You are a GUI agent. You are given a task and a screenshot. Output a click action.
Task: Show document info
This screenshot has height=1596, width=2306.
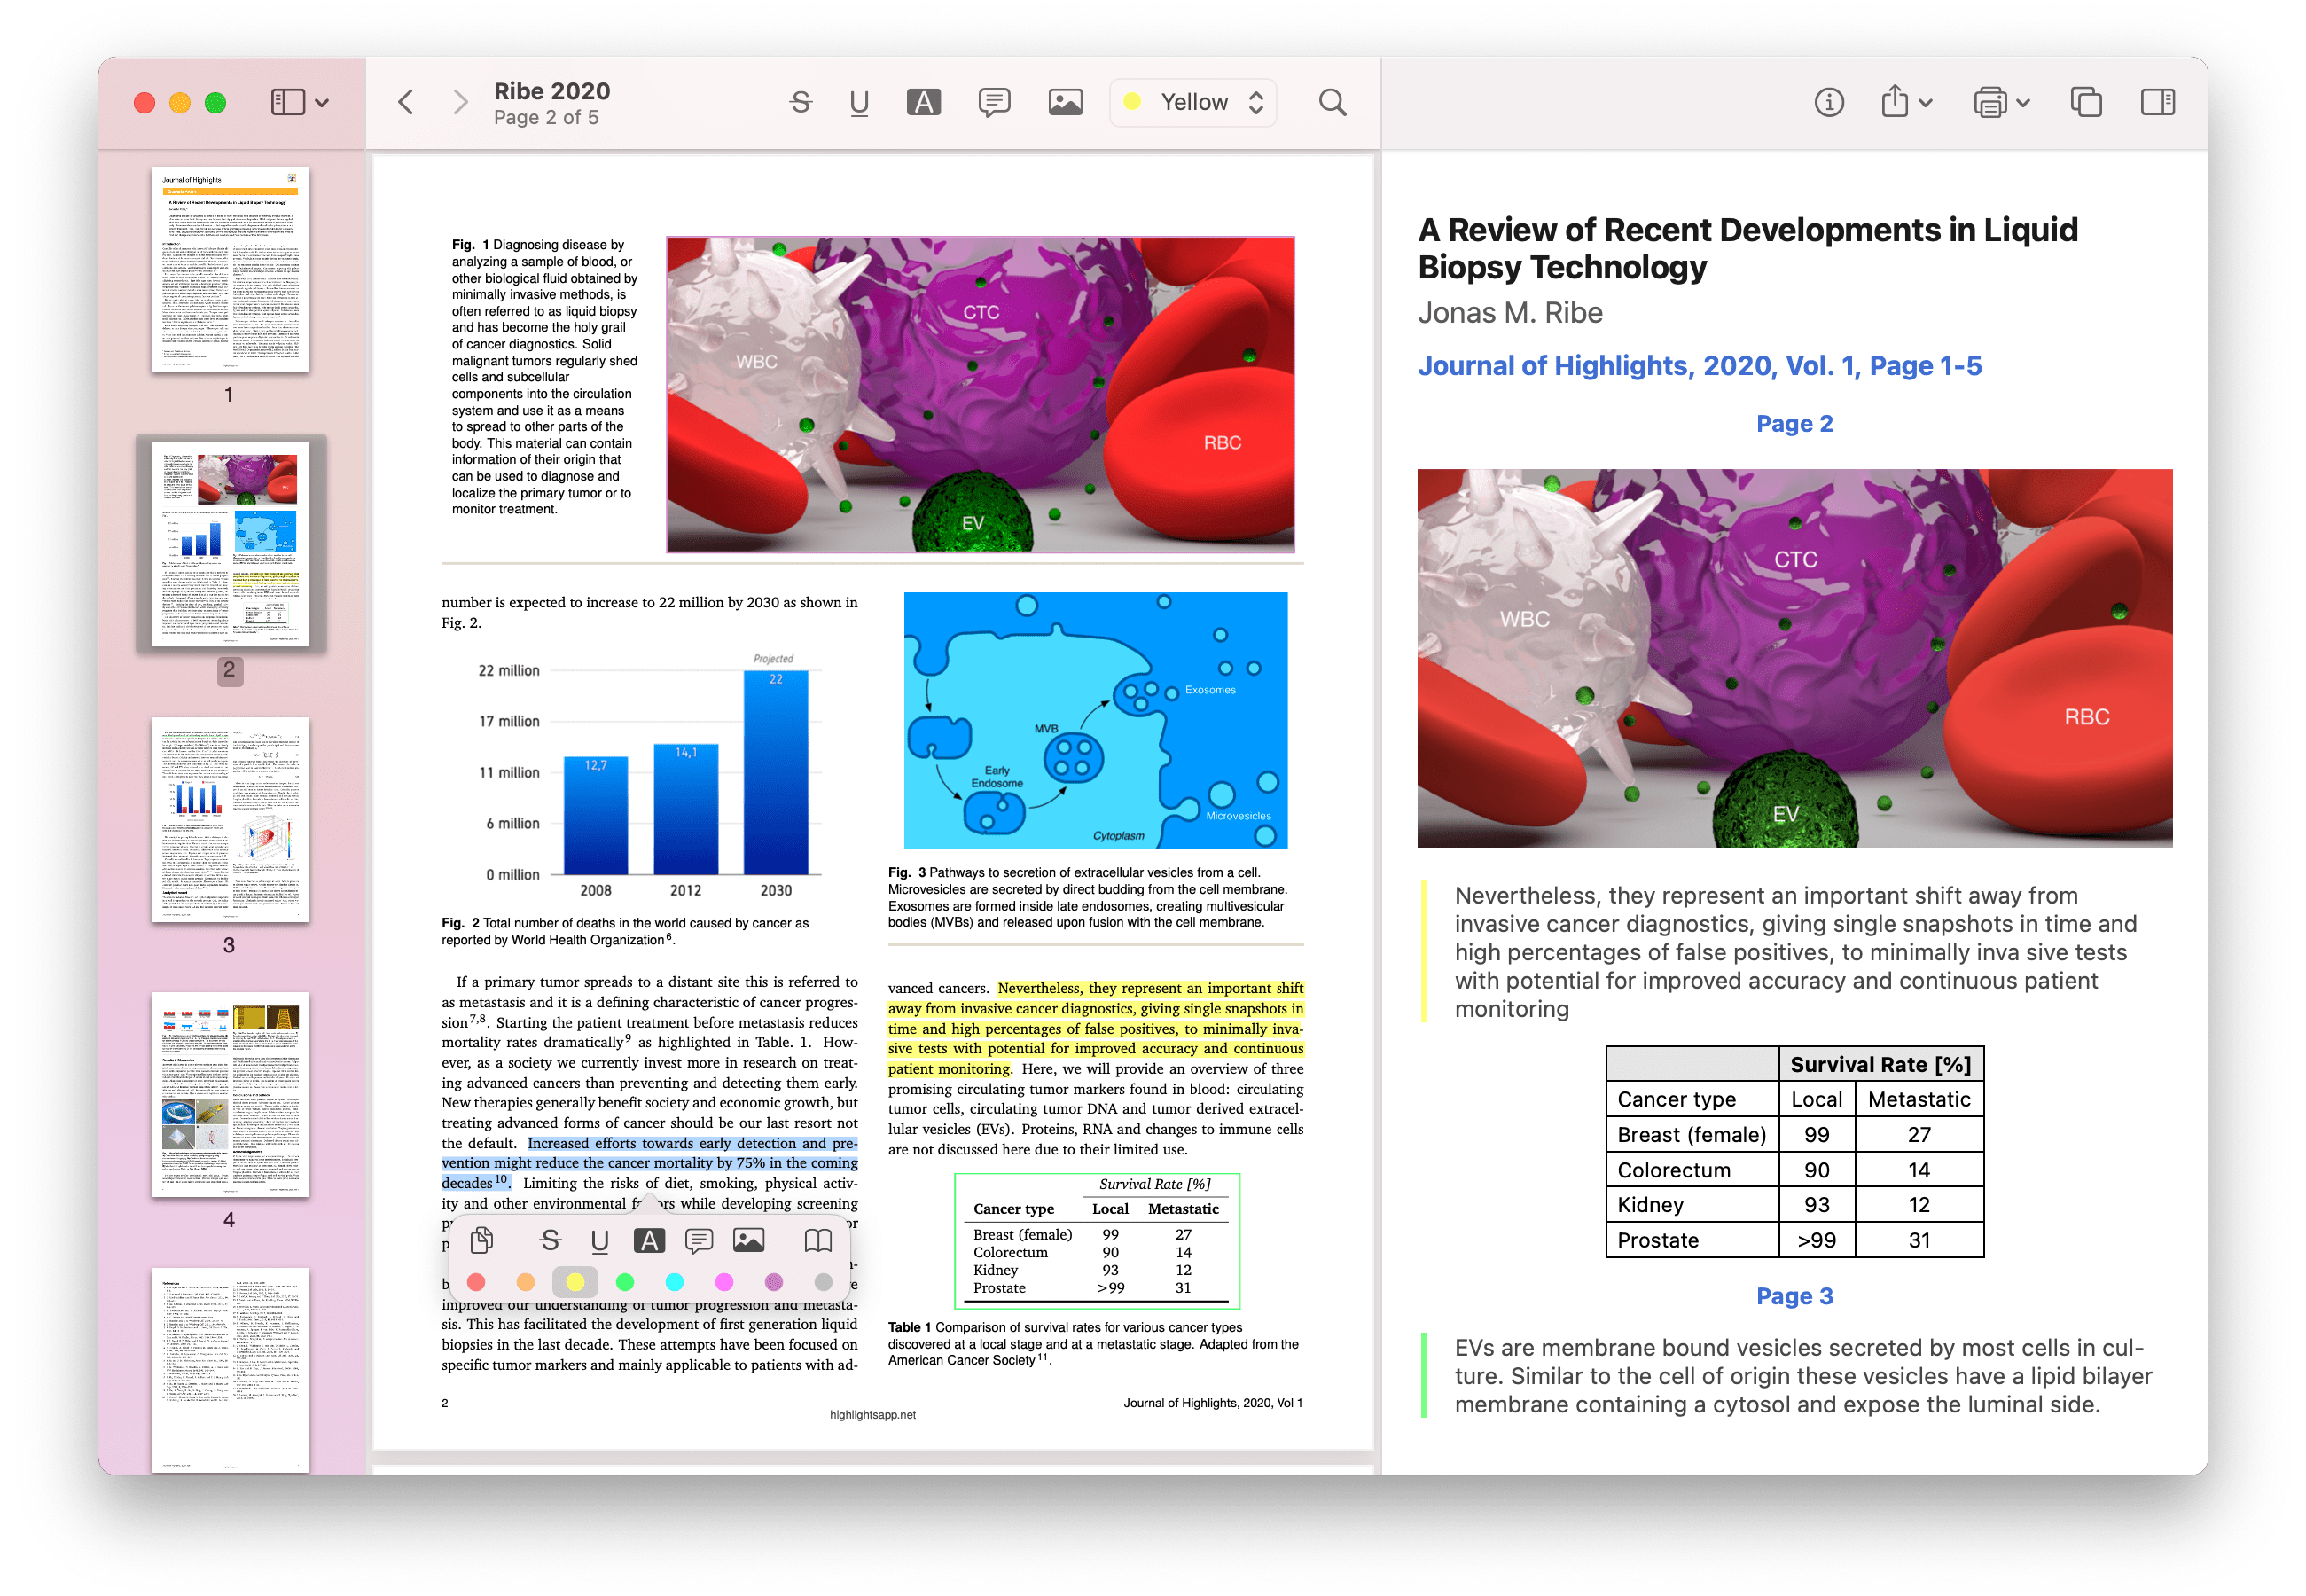(x=1829, y=102)
